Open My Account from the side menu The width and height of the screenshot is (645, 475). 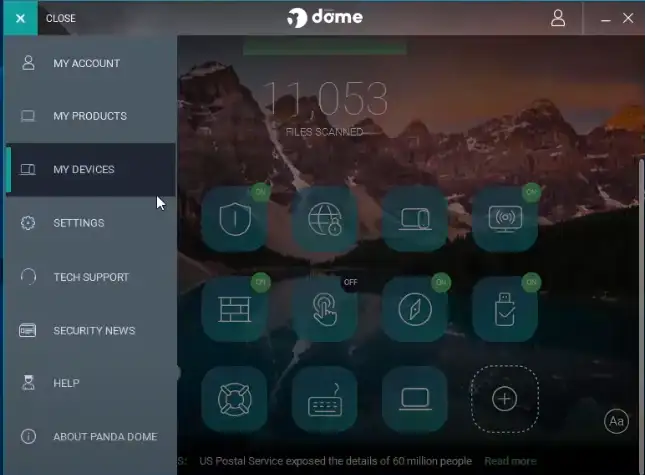point(86,63)
